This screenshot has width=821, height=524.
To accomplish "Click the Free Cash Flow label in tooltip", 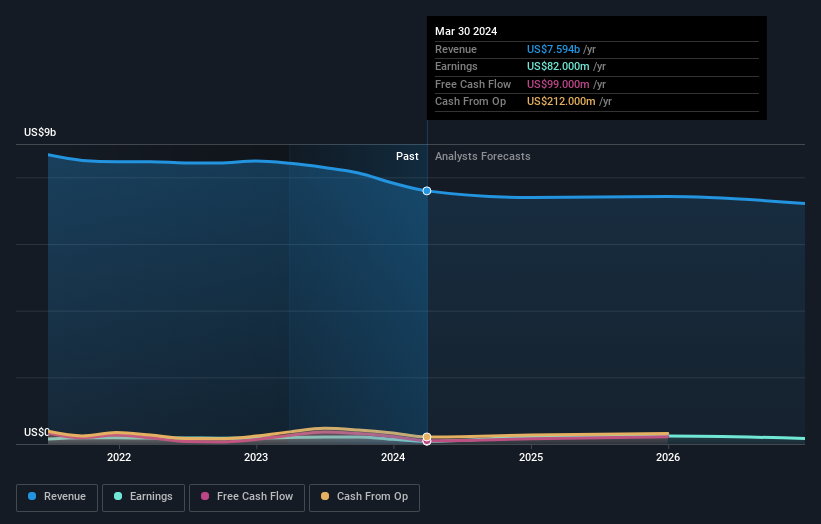I will (473, 84).
